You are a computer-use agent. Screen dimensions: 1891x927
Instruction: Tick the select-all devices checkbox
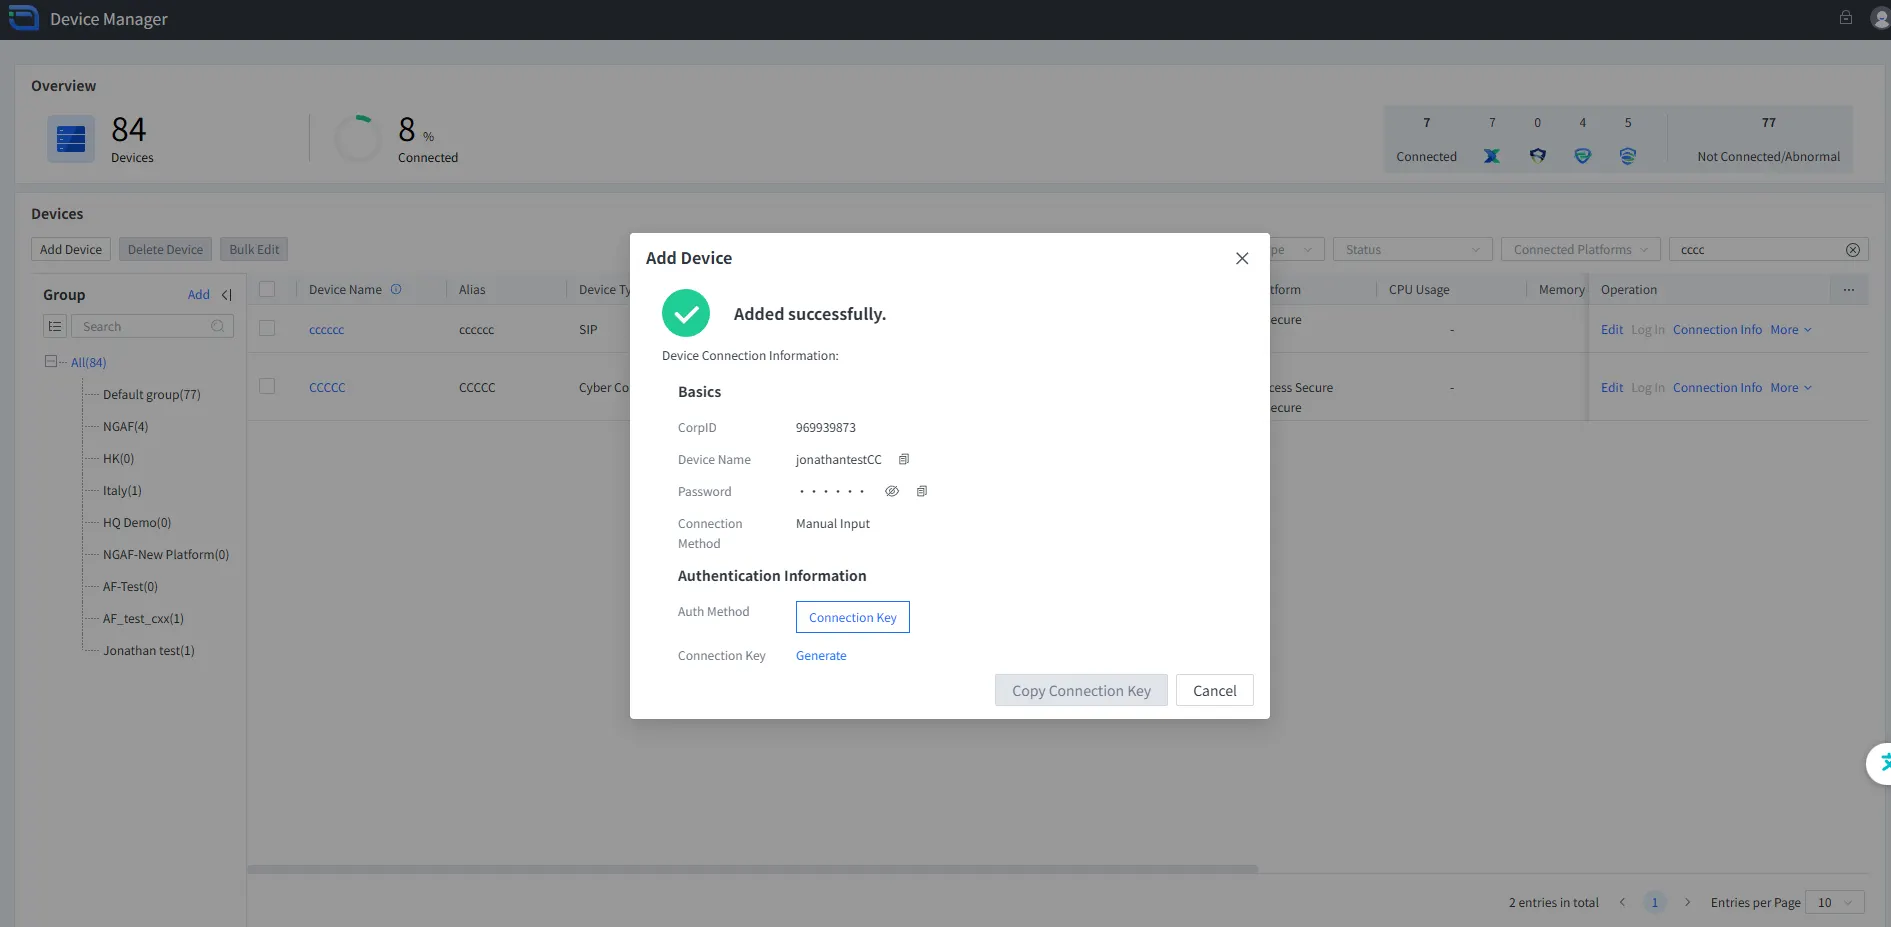coord(267,290)
